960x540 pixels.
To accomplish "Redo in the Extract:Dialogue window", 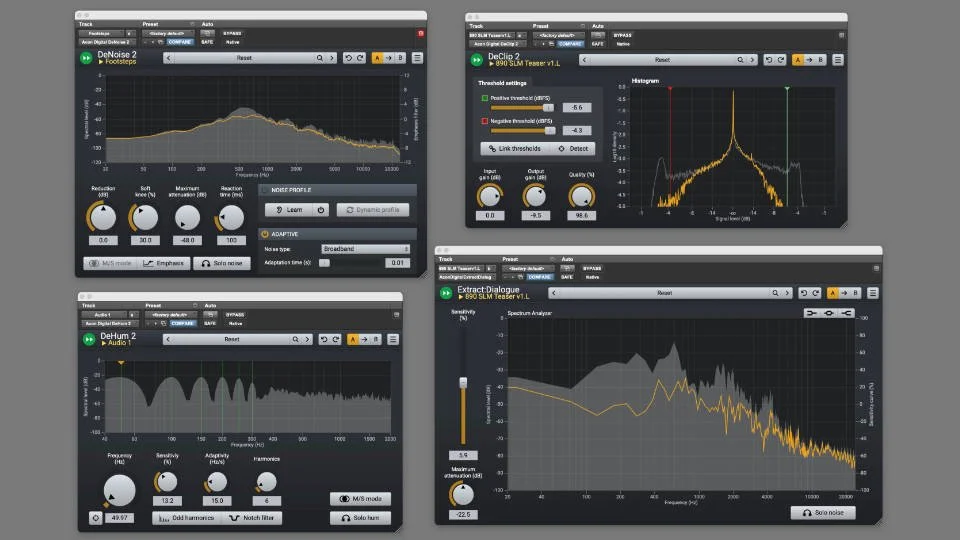I will pyautogui.click(x=816, y=293).
